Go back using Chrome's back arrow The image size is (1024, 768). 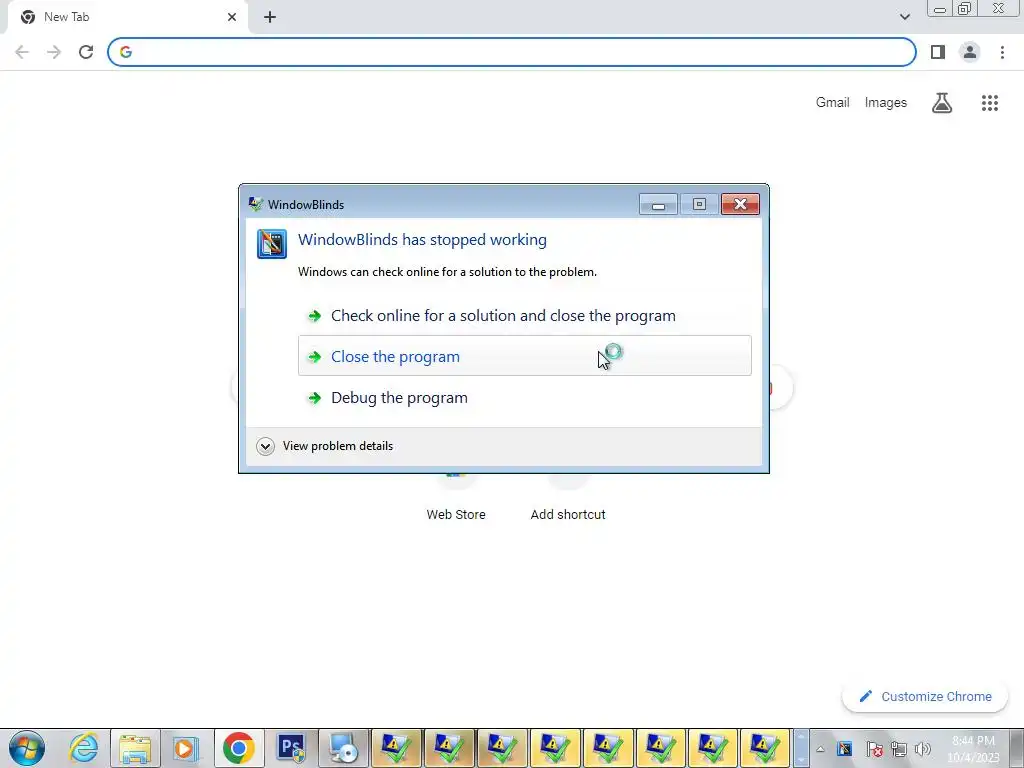(22, 52)
